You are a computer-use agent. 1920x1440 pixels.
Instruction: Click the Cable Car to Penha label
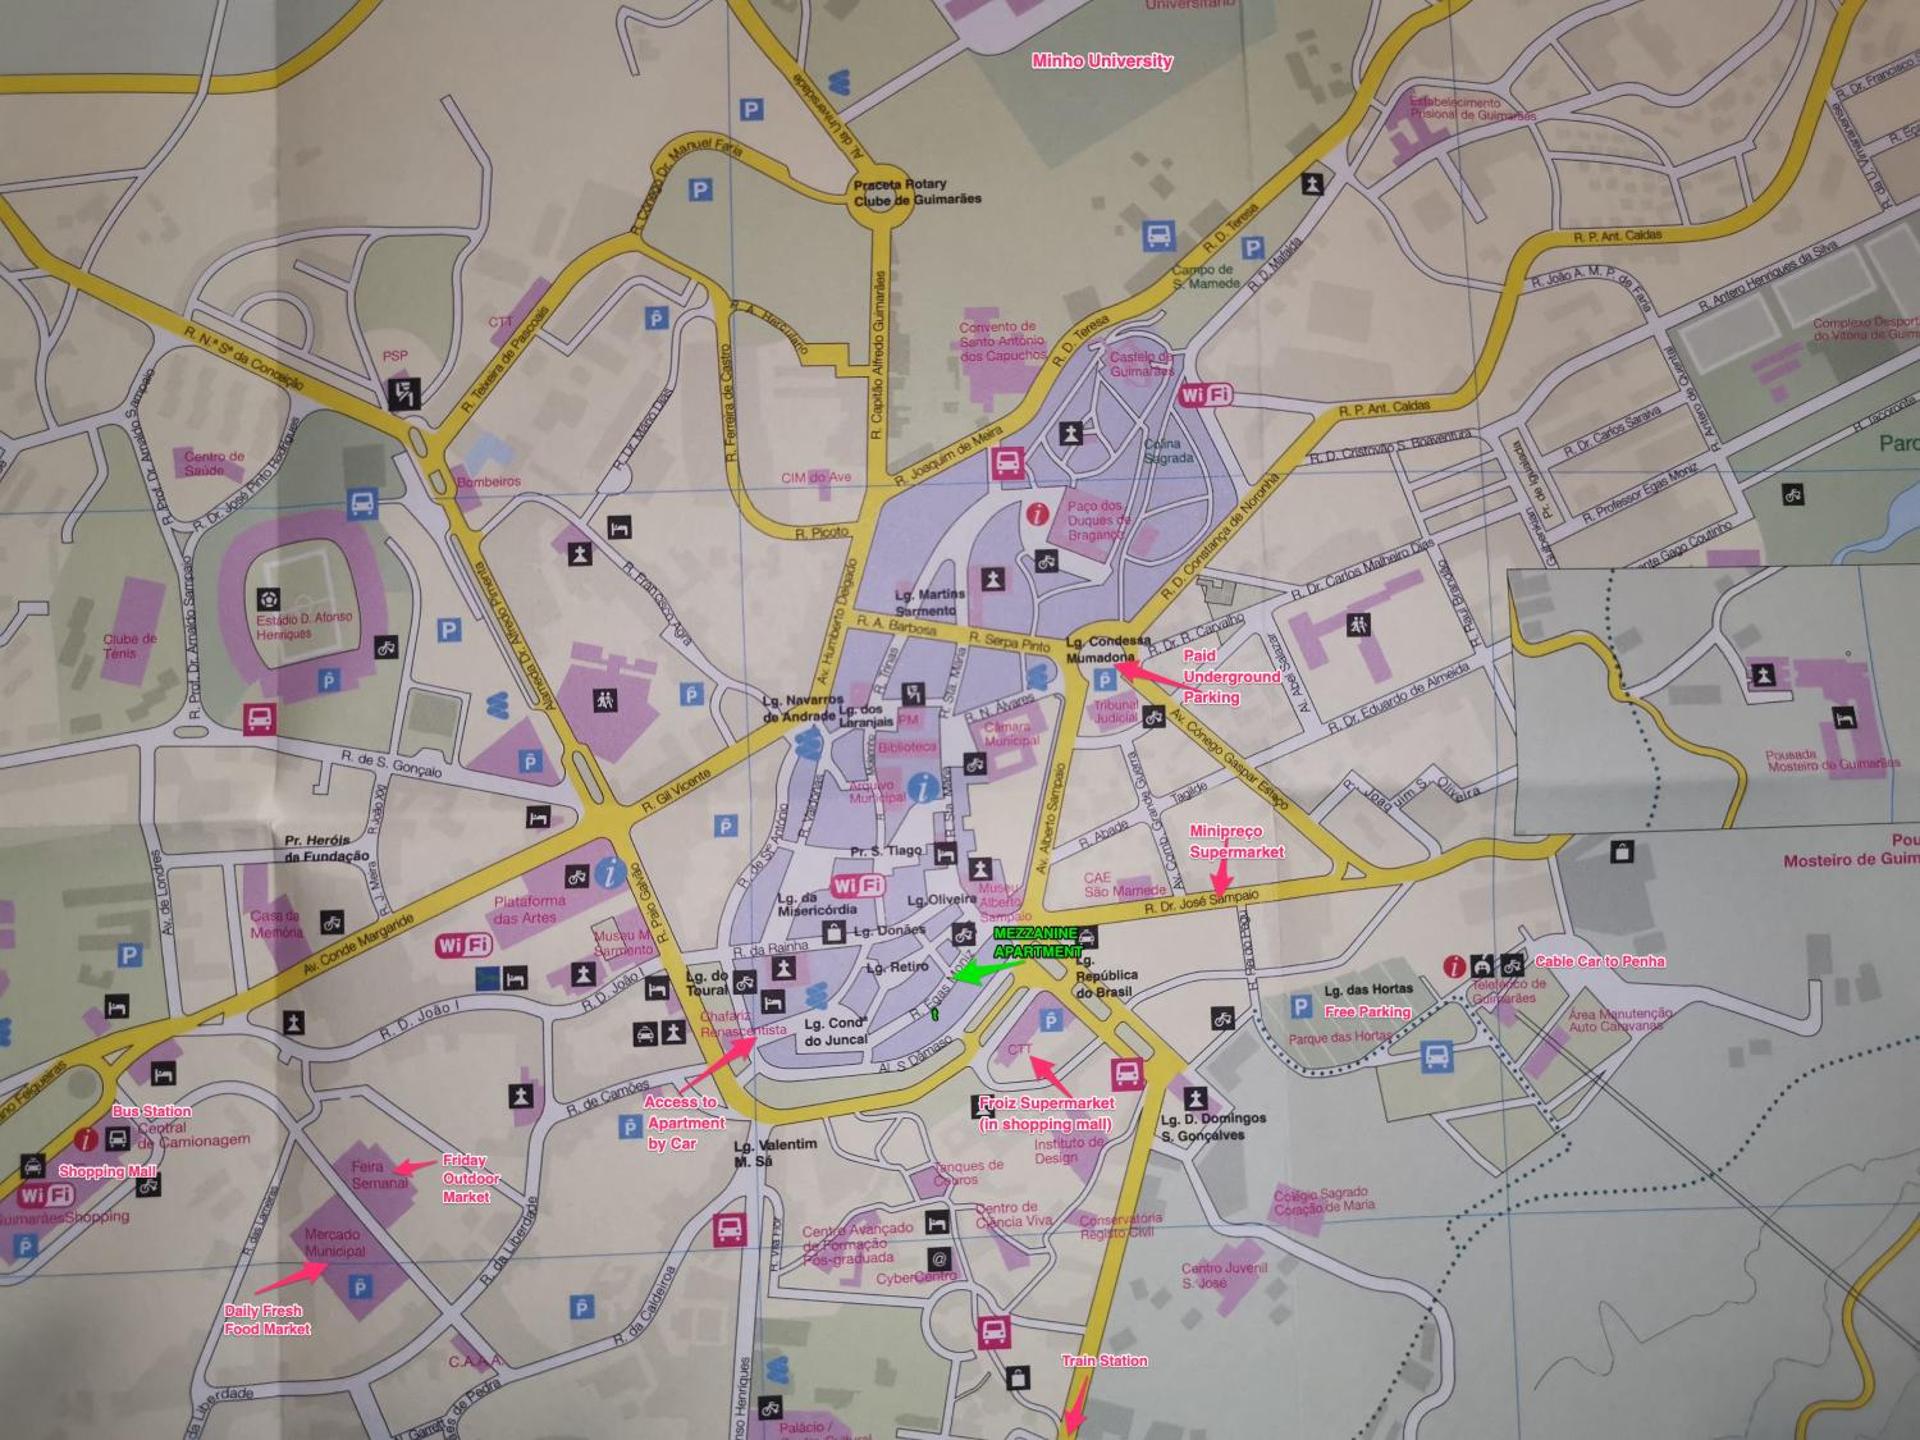click(x=1600, y=961)
